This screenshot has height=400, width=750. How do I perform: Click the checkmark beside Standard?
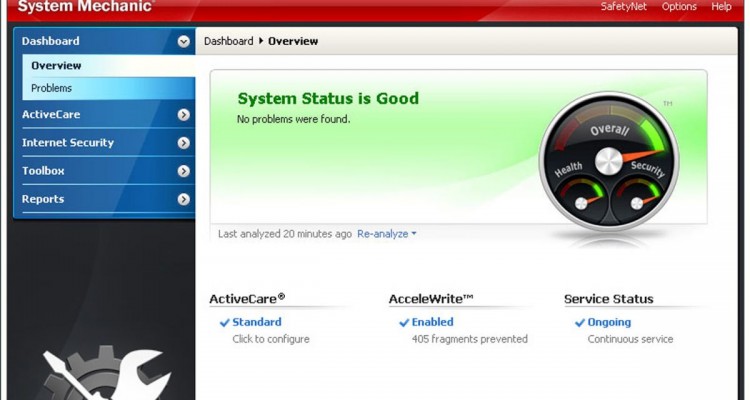pyautogui.click(x=224, y=323)
